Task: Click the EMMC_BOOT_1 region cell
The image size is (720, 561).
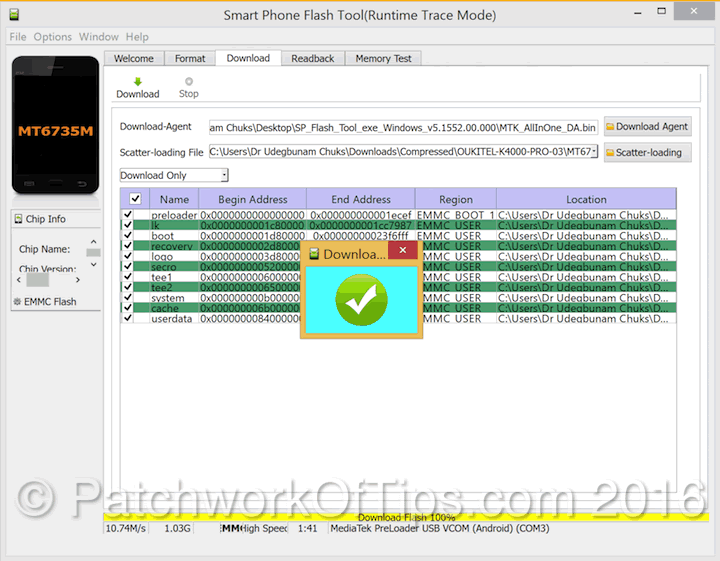Action: pyautogui.click(x=456, y=215)
